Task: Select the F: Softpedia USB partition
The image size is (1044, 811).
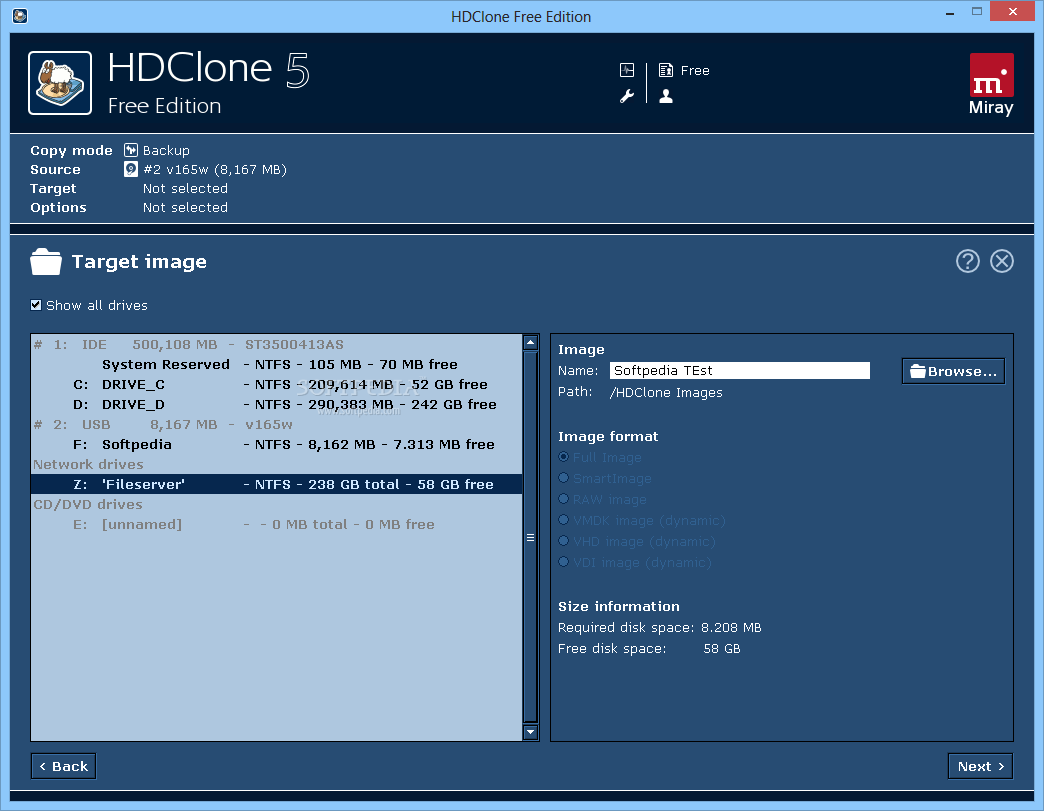Action: 277,444
